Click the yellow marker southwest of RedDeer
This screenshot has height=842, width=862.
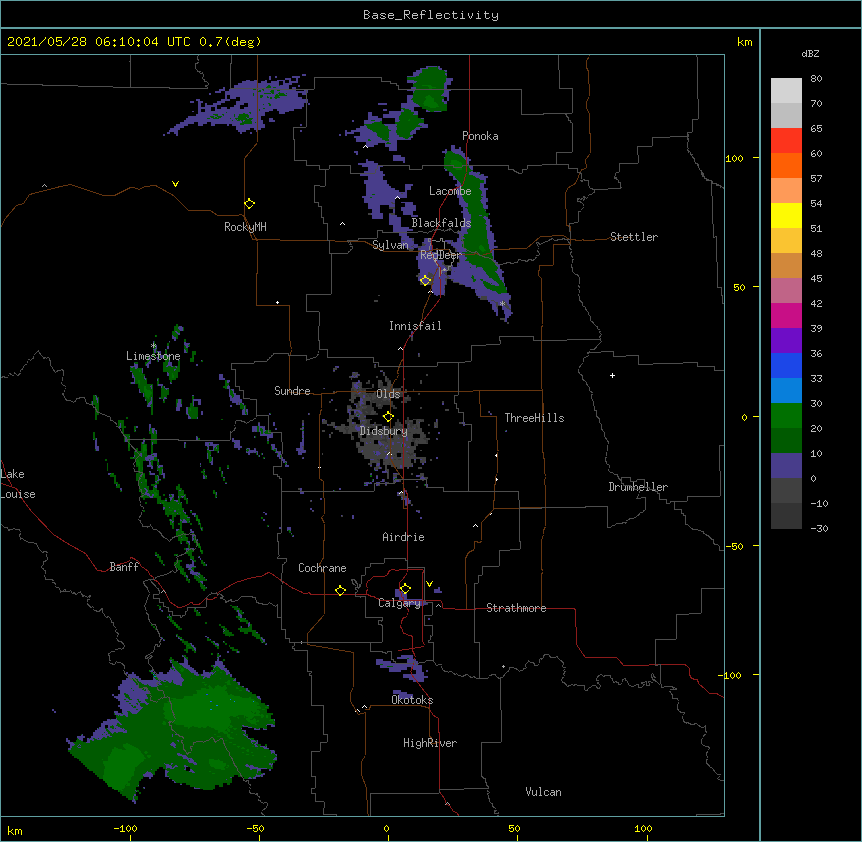(x=425, y=281)
